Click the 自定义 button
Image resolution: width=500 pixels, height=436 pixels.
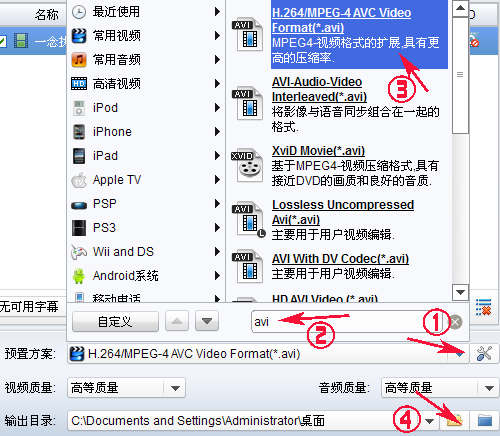[x=115, y=322]
